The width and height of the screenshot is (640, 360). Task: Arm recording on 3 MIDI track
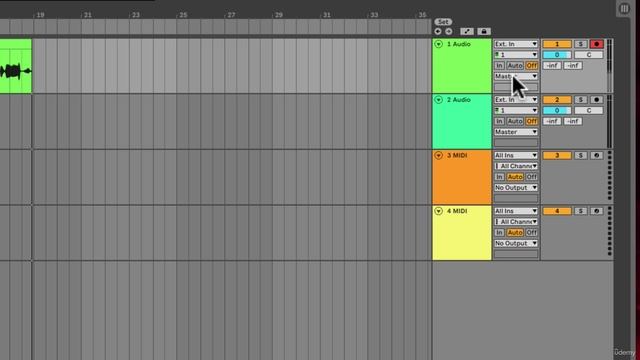pyautogui.click(x=596, y=156)
